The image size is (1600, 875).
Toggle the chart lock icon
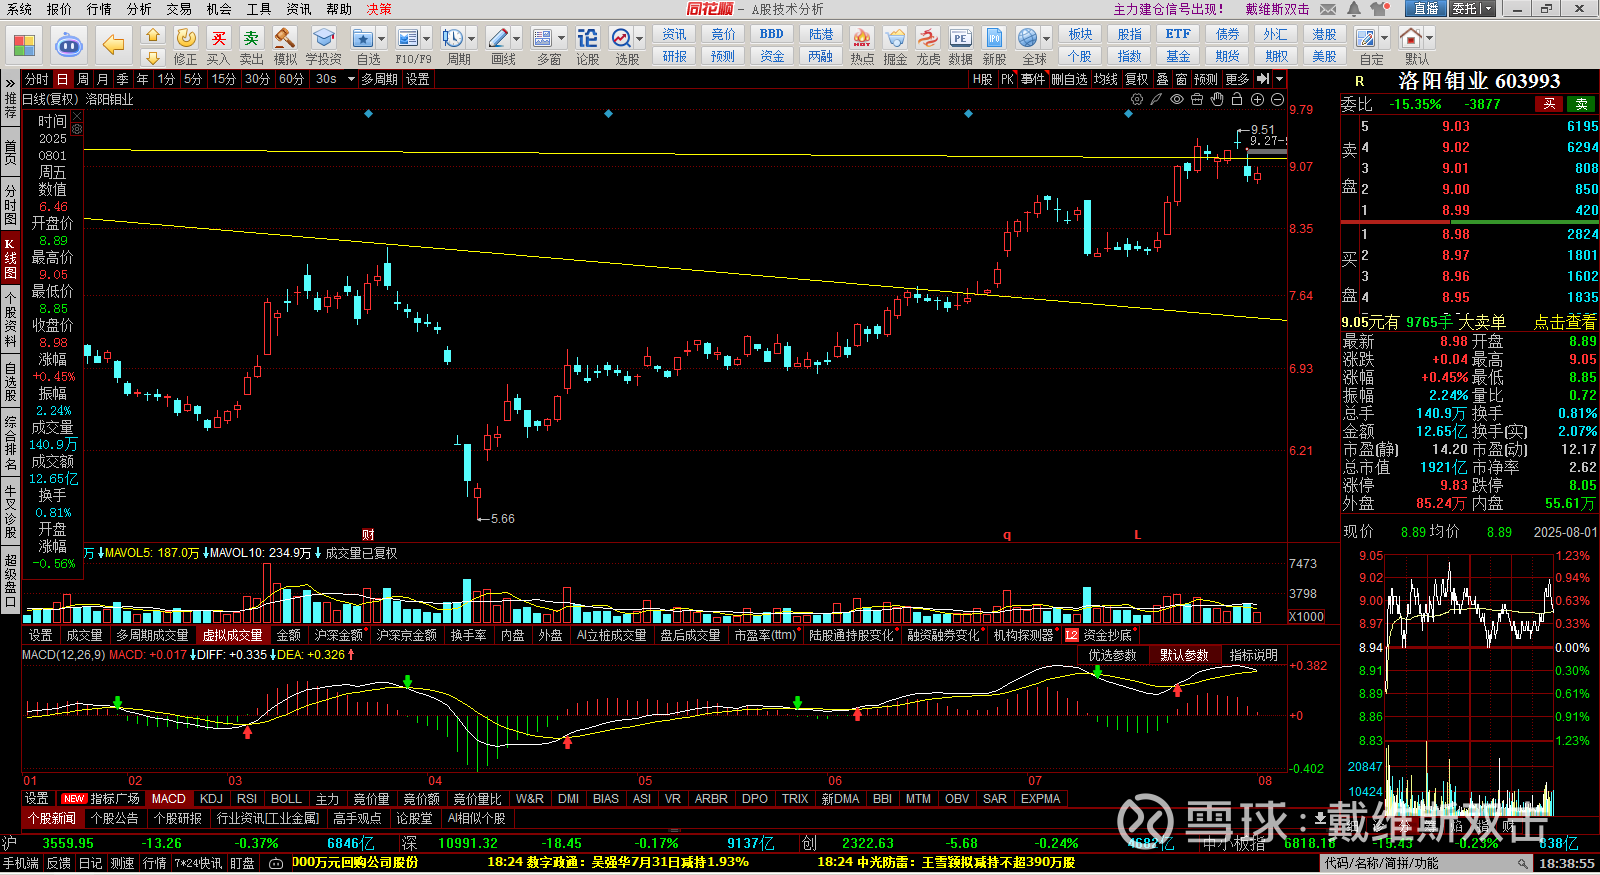pyautogui.click(x=1237, y=99)
